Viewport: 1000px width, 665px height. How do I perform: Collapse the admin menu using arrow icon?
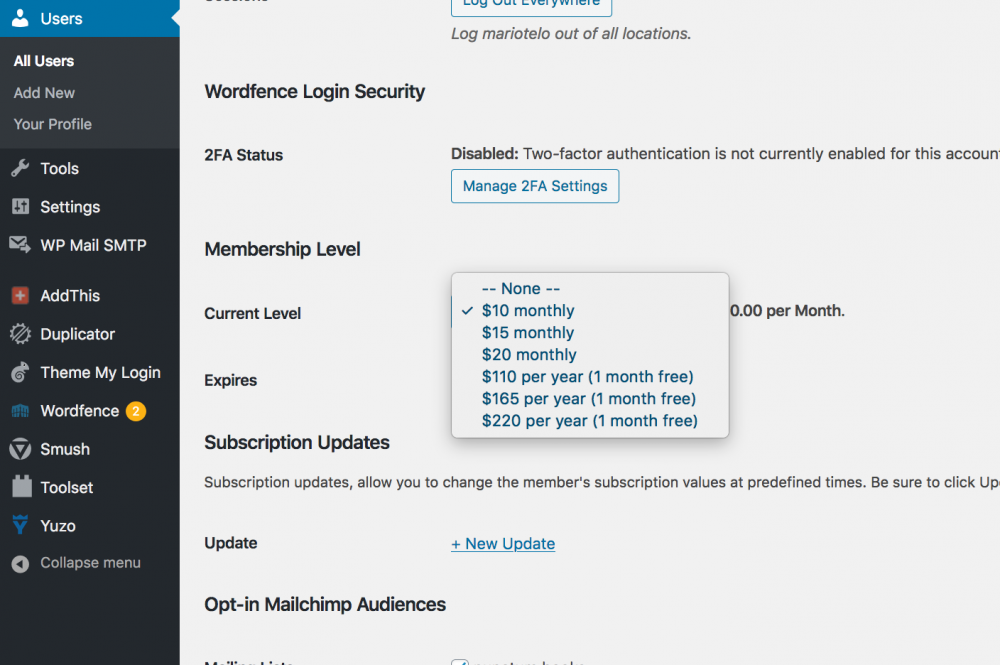pyautogui.click(x=20, y=564)
